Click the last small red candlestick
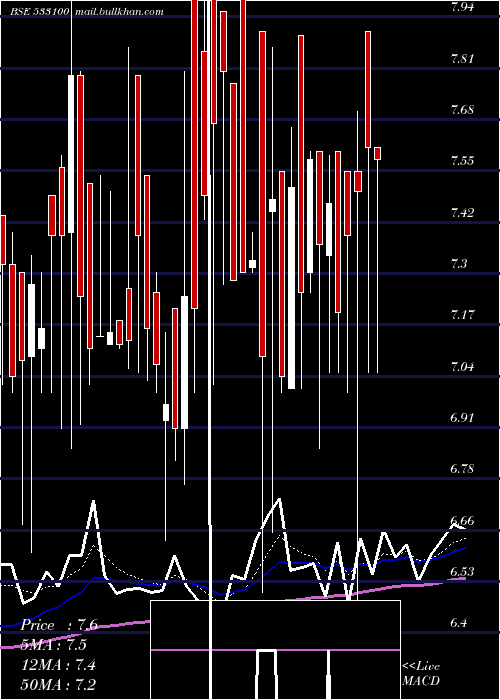 [378, 153]
